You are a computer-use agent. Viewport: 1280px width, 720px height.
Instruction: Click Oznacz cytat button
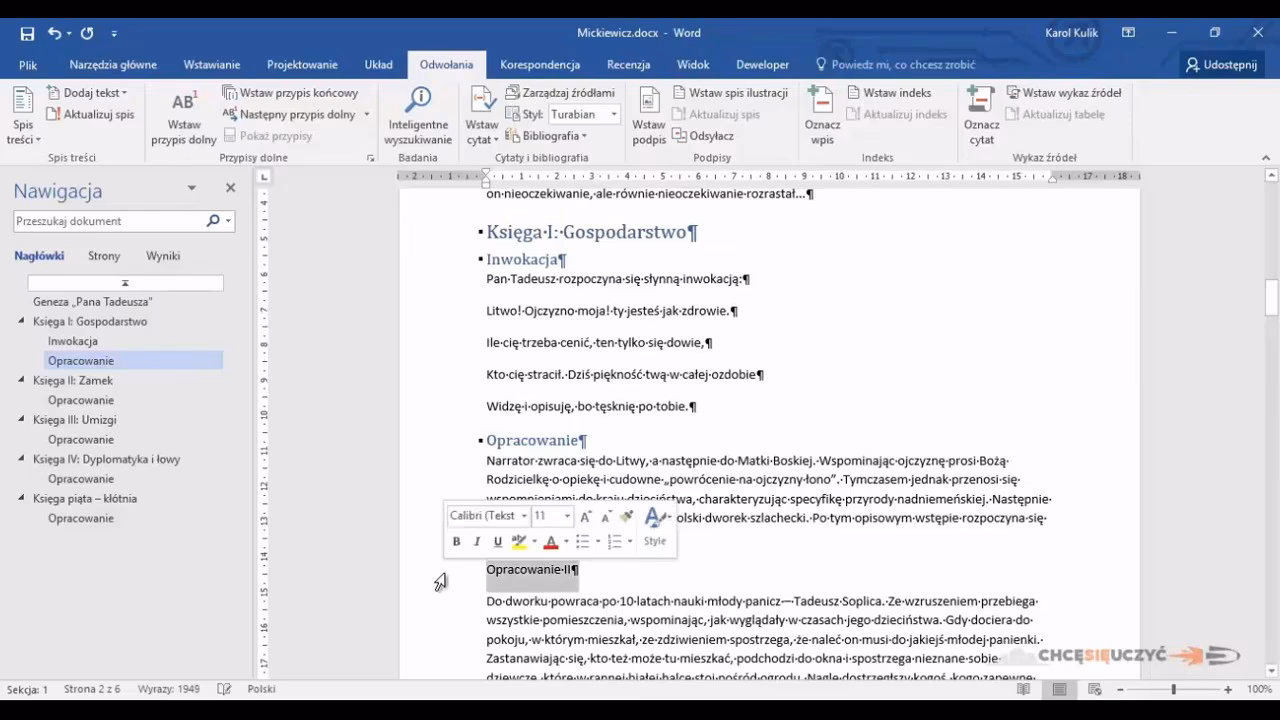tap(981, 118)
